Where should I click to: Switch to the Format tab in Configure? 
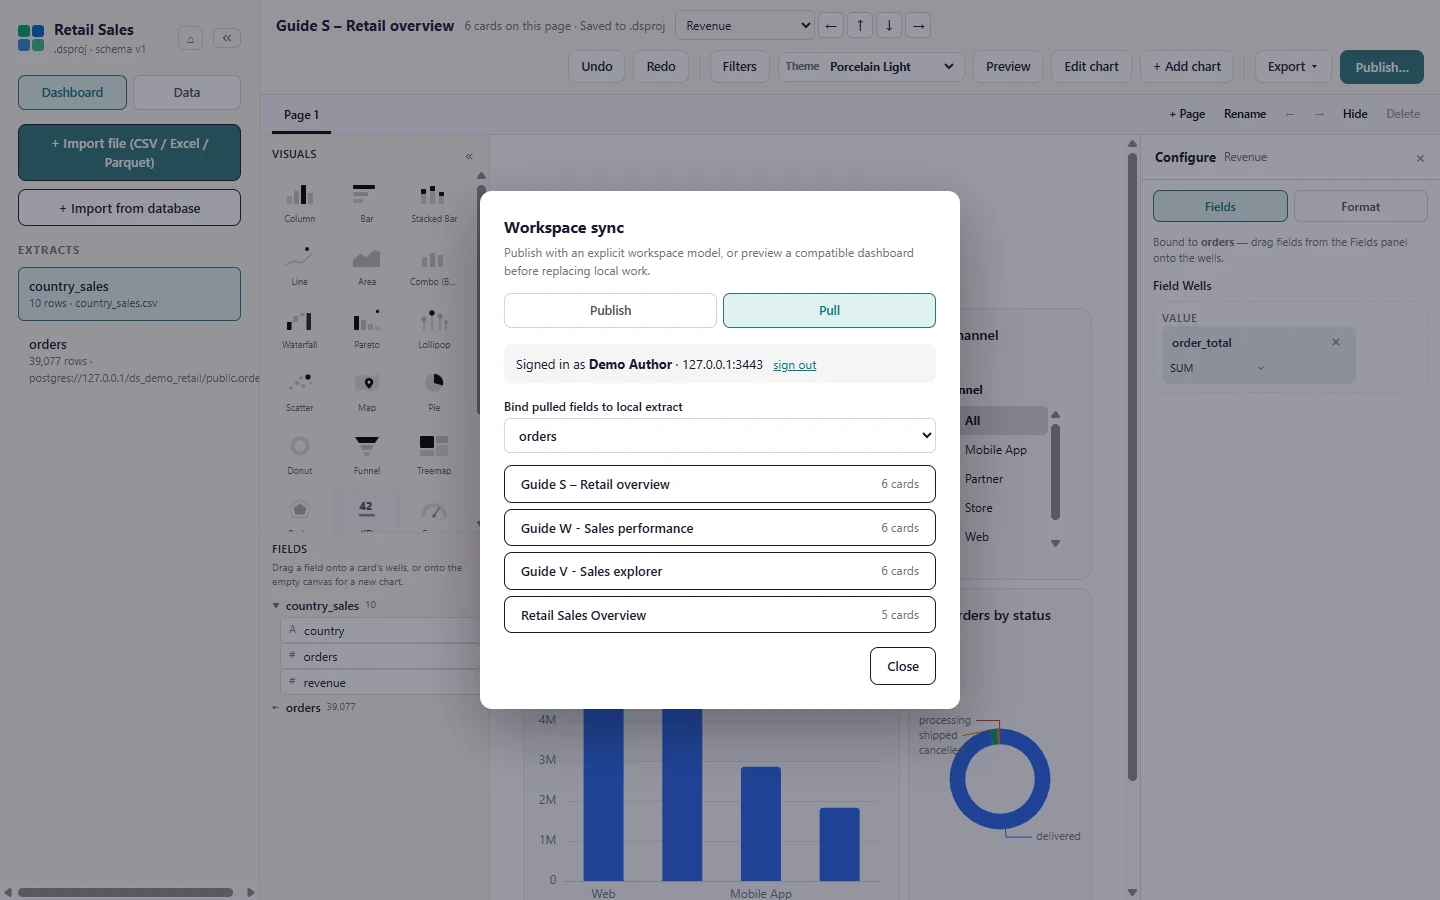coord(1360,207)
